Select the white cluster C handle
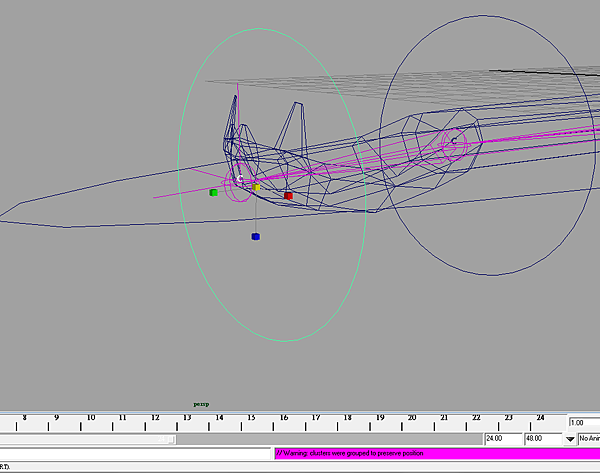The height and width of the screenshot is (473, 600). [240, 179]
